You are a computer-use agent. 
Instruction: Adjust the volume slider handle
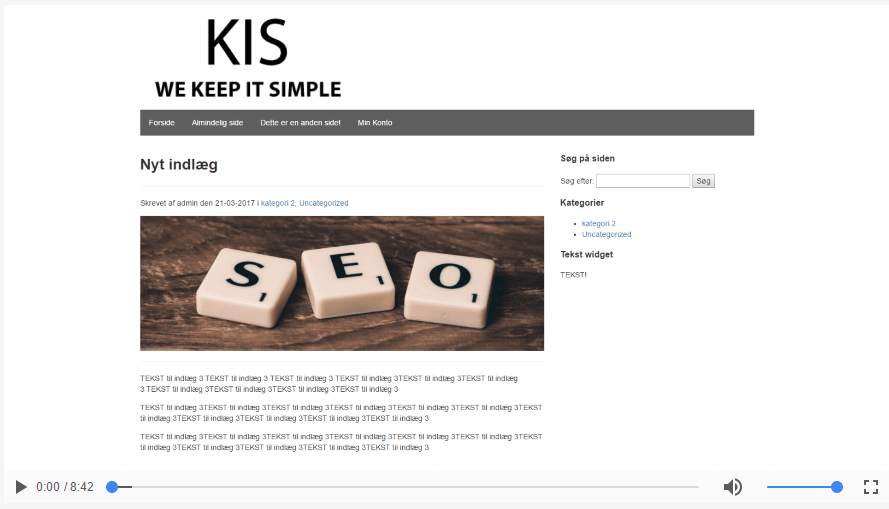837,487
